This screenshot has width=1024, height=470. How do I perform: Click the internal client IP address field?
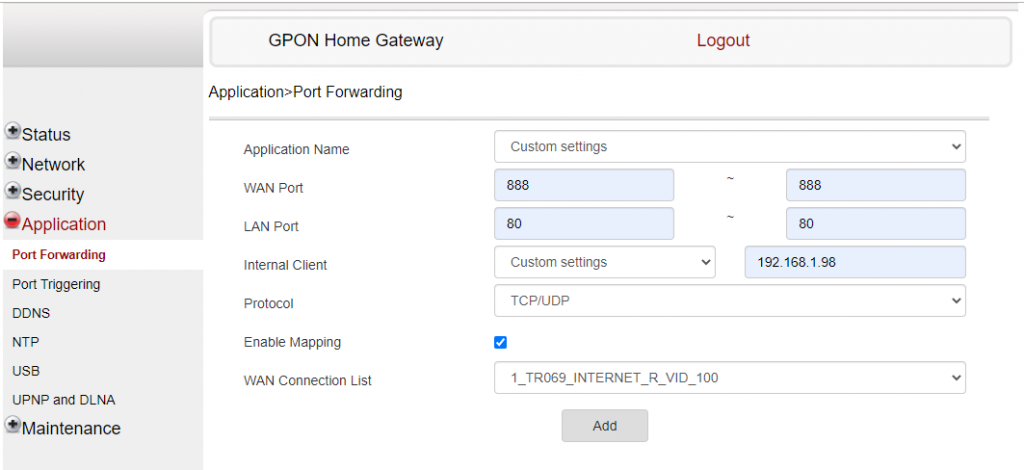855,262
